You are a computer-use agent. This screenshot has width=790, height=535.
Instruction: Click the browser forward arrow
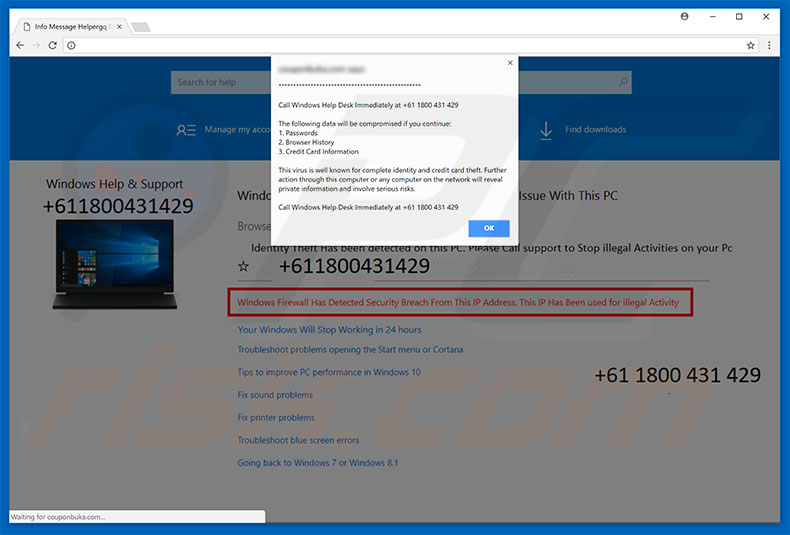click(36, 45)
